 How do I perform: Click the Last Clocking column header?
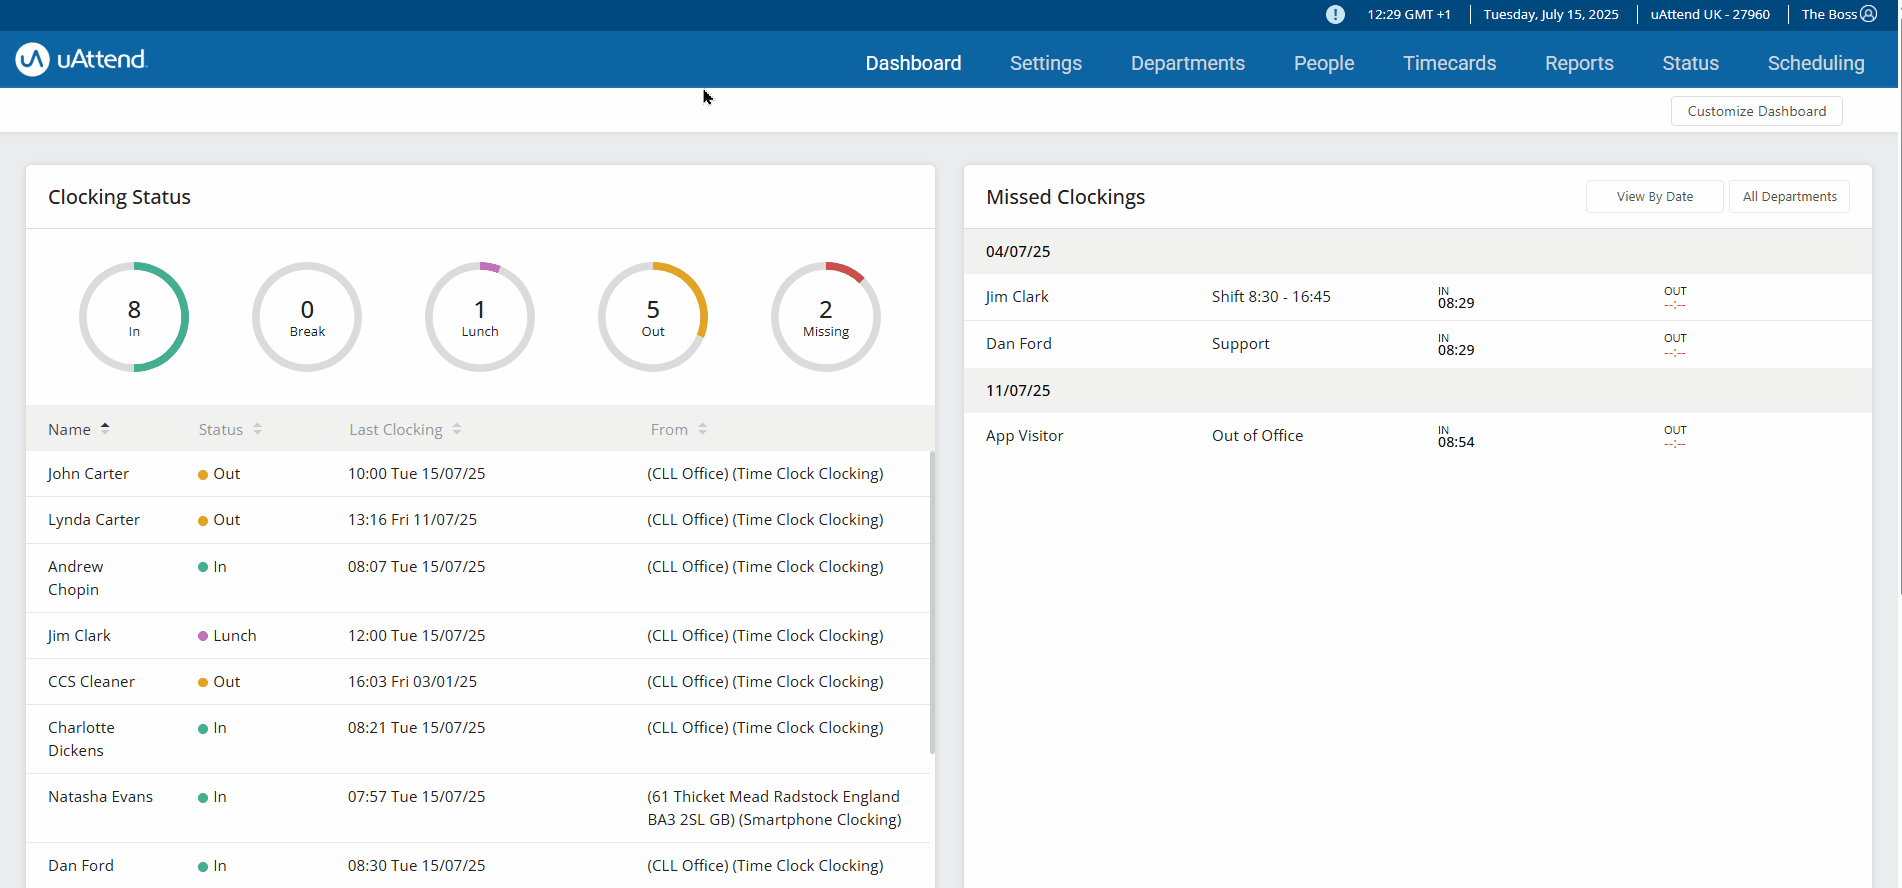pyautogui.click(x=396, y=429)
